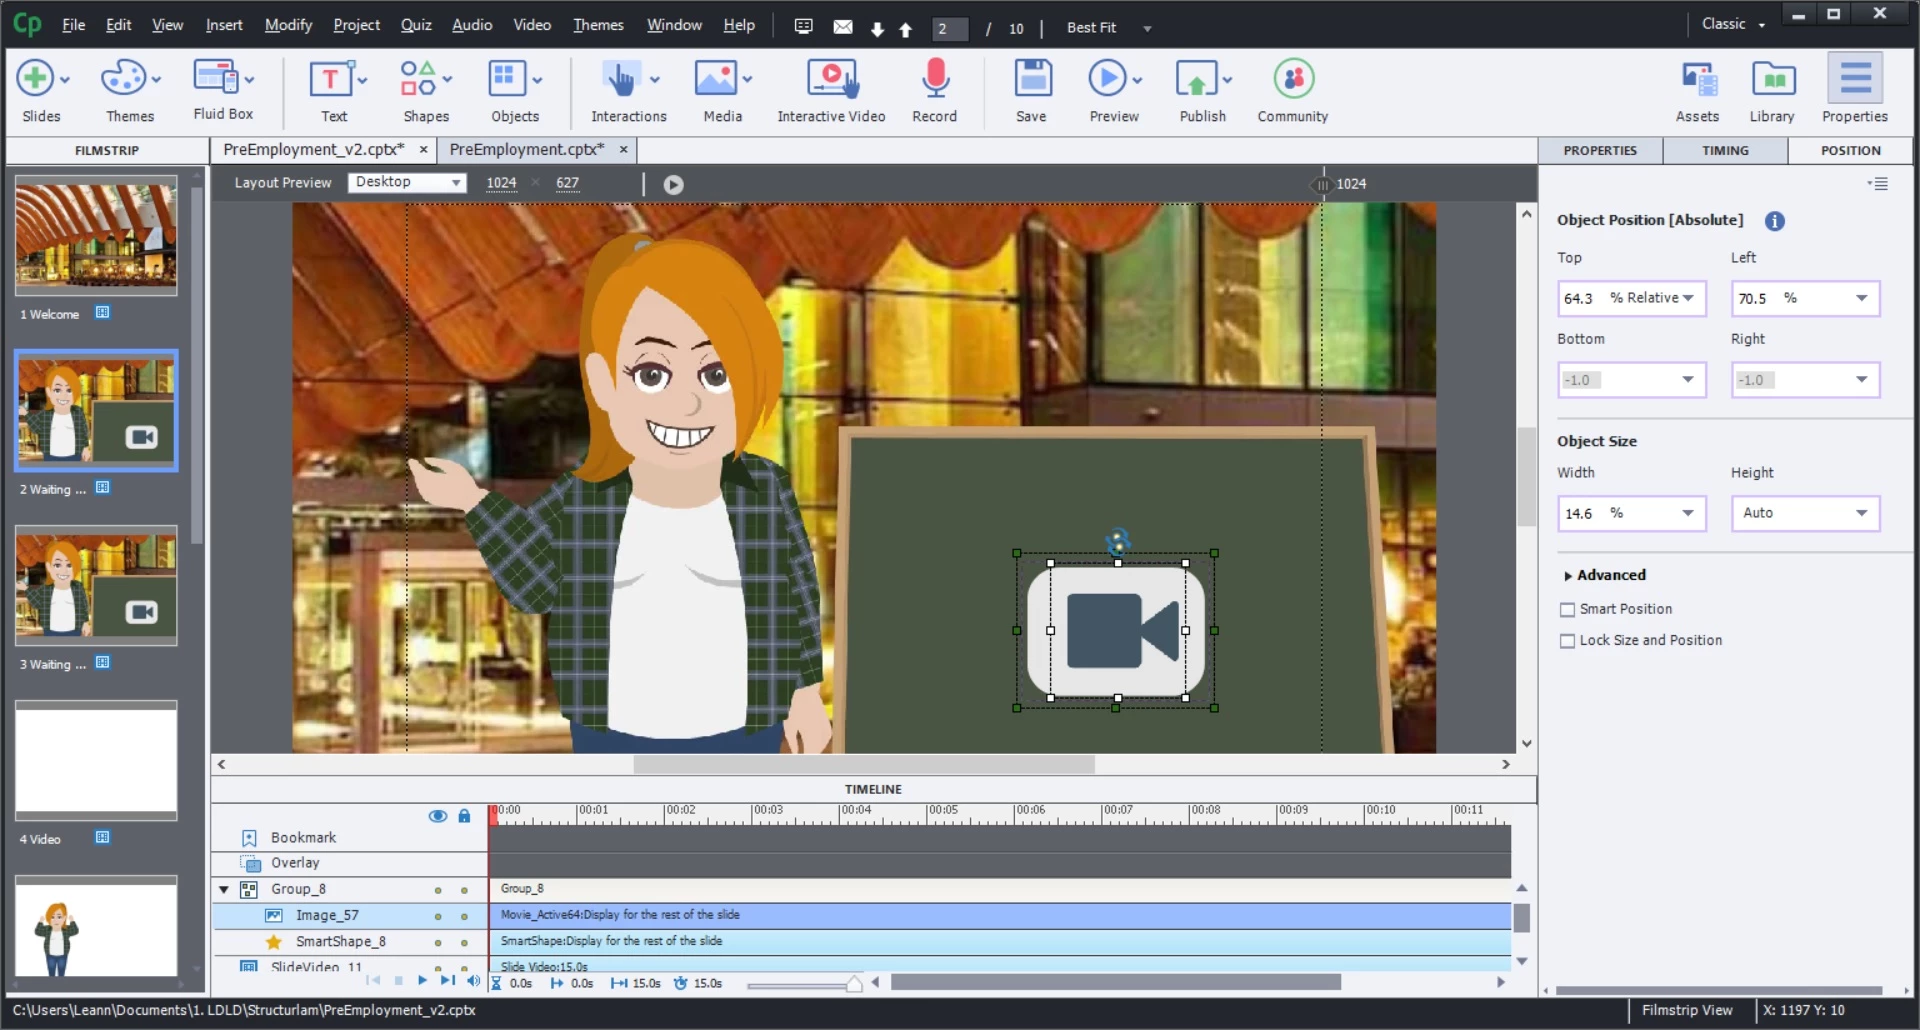Enable the Smart Position checkbox
Viewport: 1920px width, 1030px height.
[x=1567, y=609]
